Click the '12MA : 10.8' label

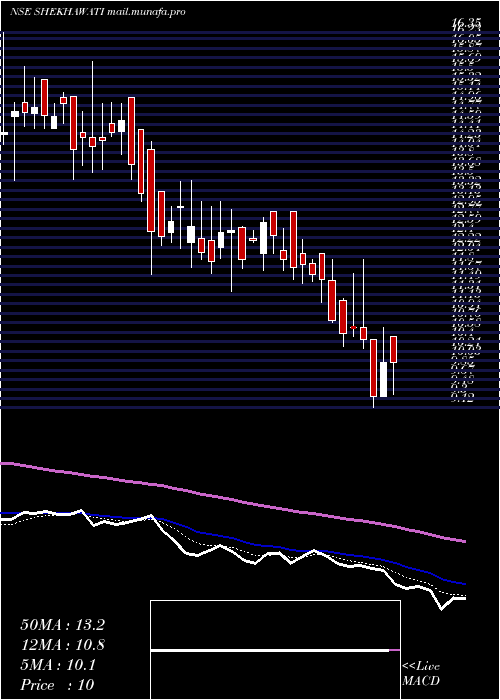pyautogui.click(x=62, y=645)
